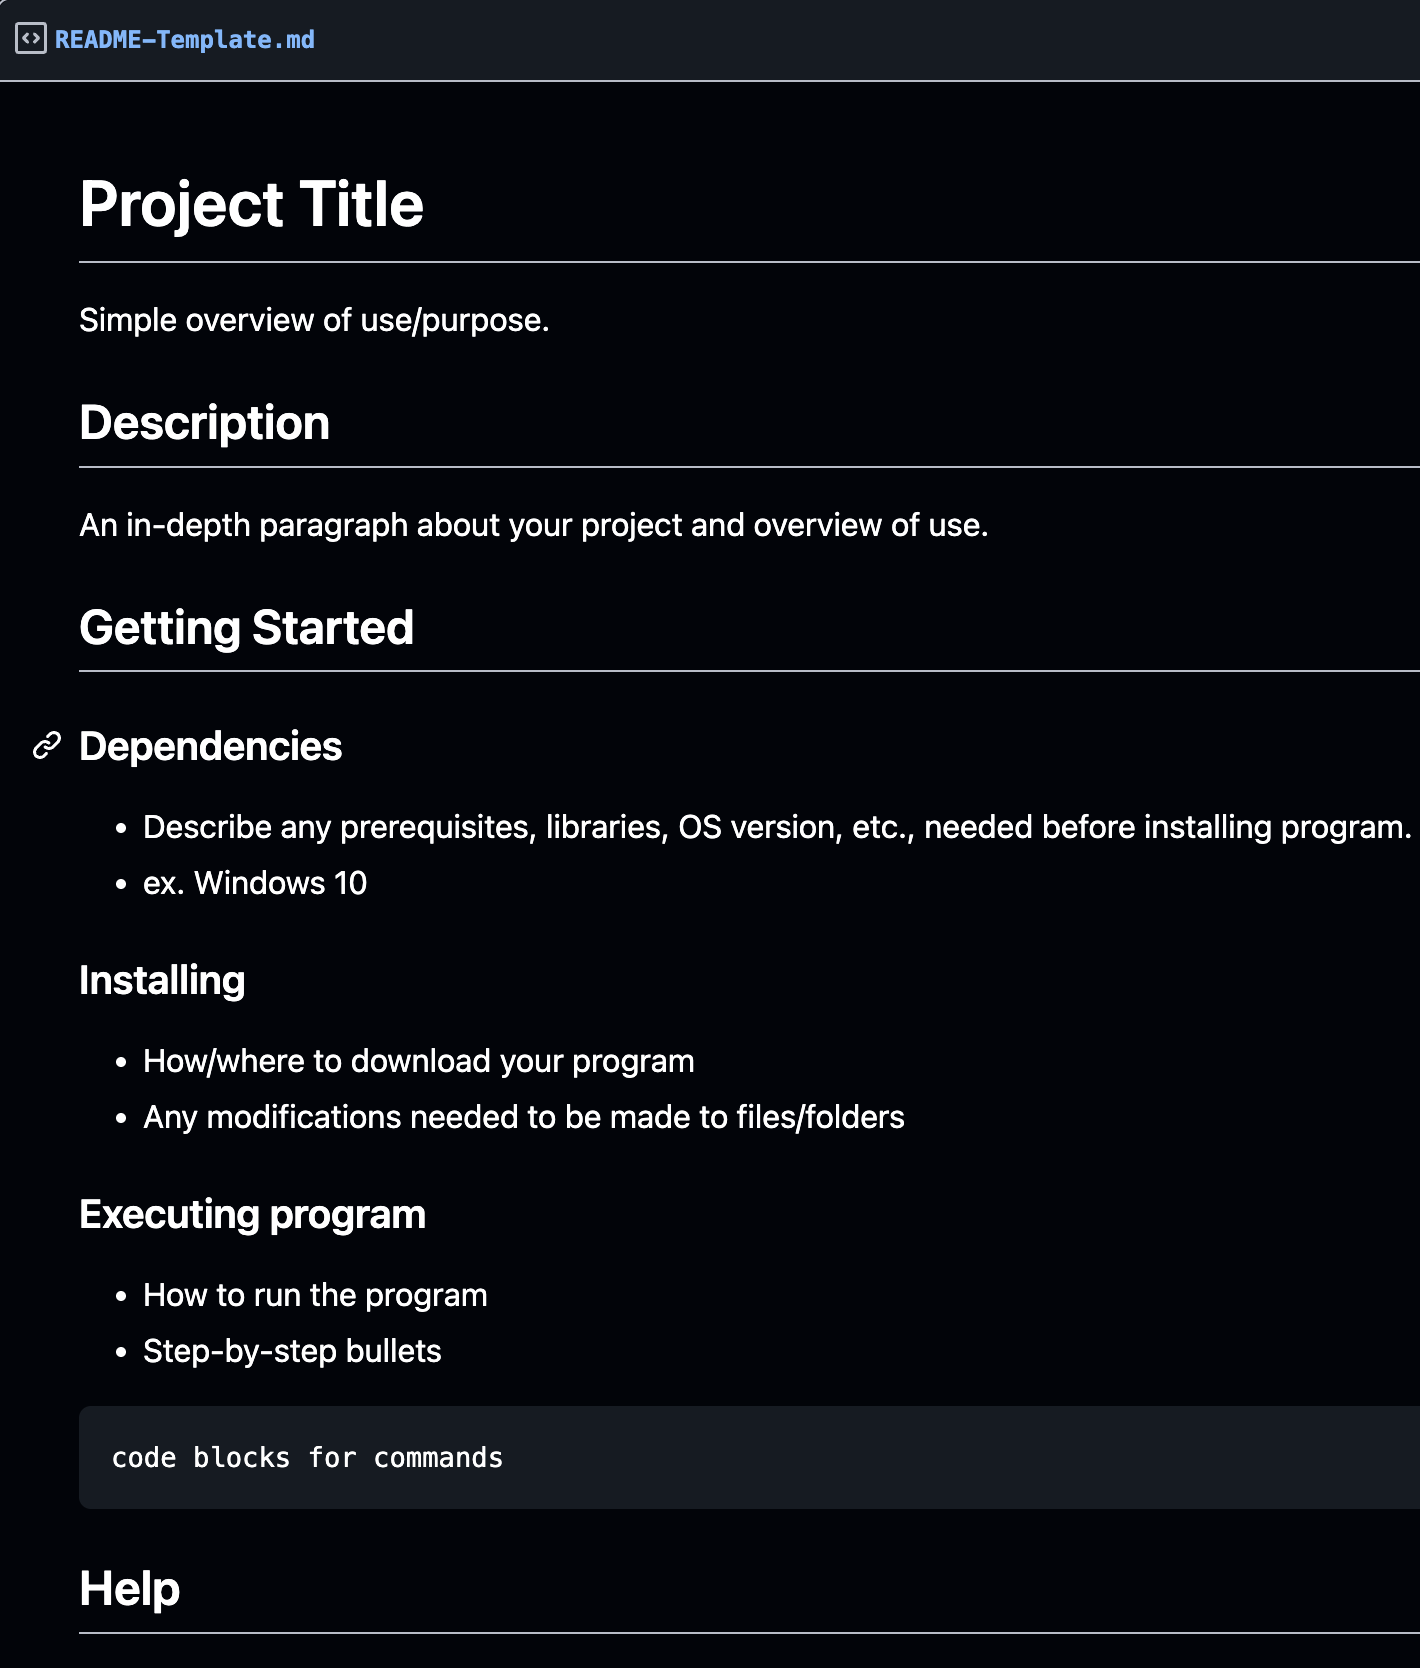The height and width of the screenshot is (1668, 1420).
Task: Select the "Step-by-step bullets" list item
Action: (x=292, y=1351)
